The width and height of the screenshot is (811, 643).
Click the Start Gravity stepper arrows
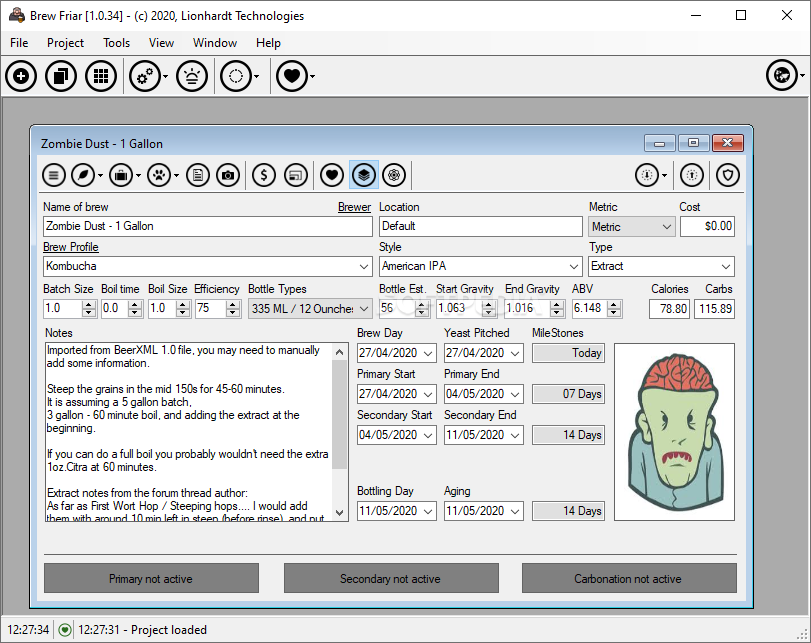click(x=488, y=309)
